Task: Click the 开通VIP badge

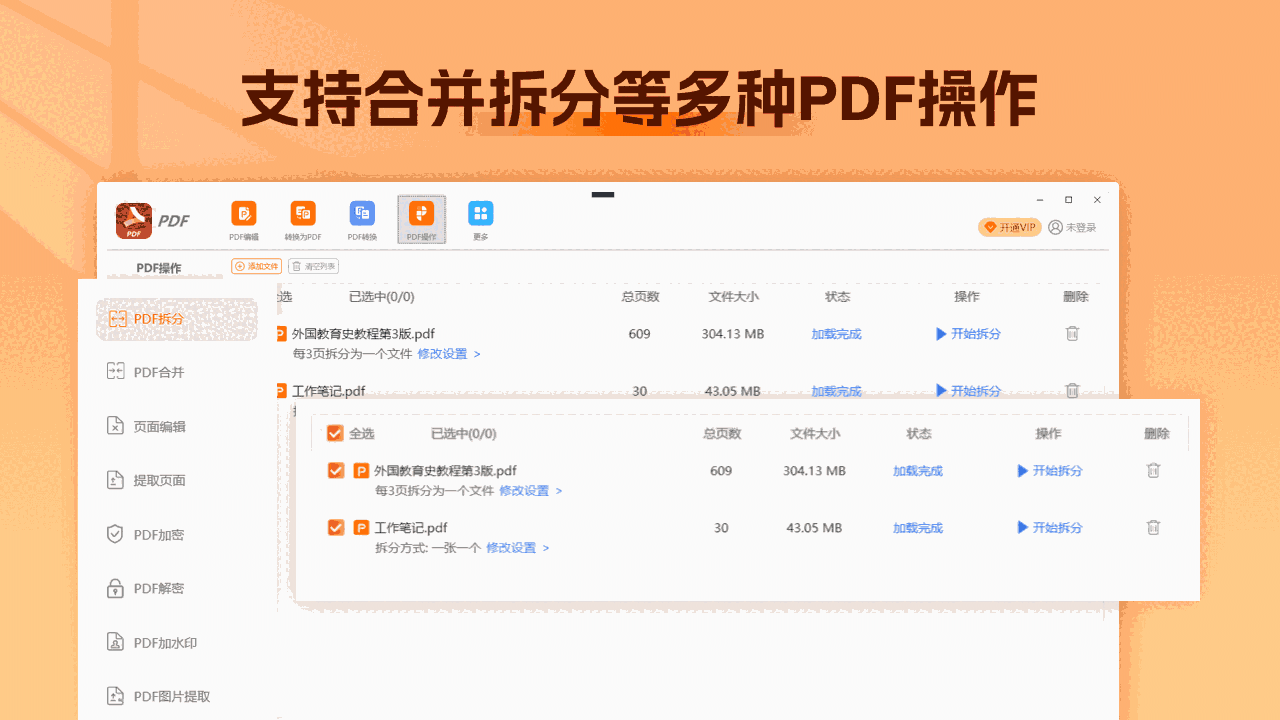Action: (1009, 227)
